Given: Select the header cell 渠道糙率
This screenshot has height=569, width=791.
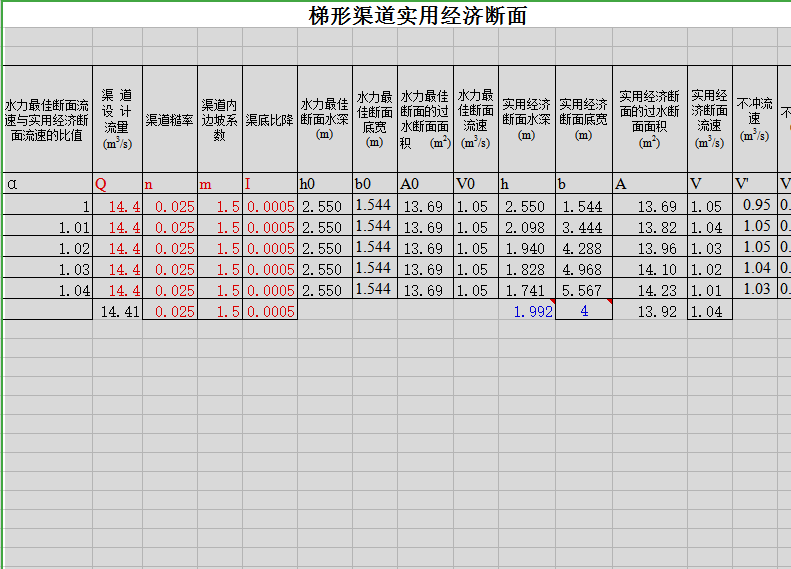Looking at the screenshot, I should [170, 120].
